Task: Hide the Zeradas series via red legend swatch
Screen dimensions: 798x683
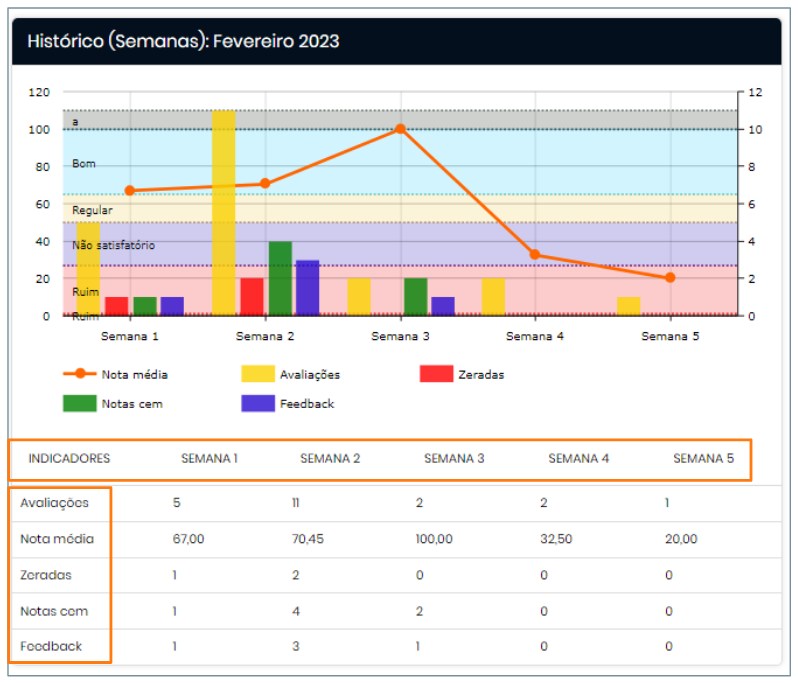Action: pos(436,374)
